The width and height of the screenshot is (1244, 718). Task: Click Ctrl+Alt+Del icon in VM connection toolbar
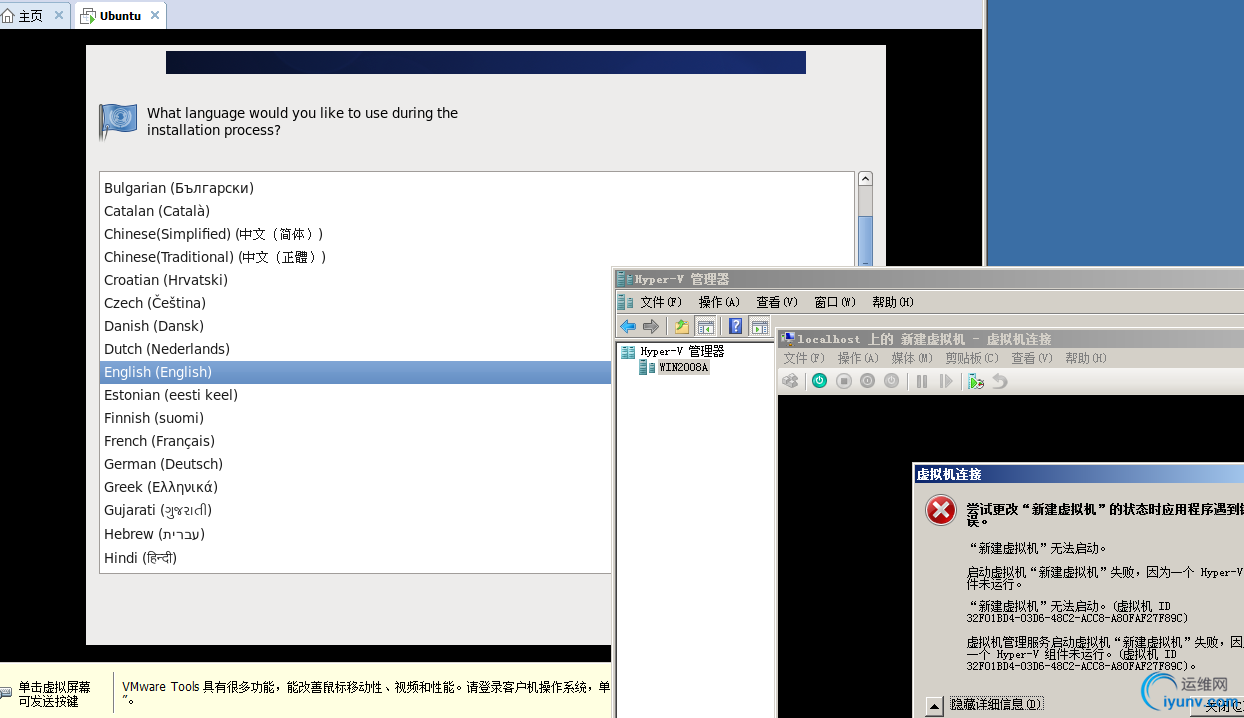791,381
